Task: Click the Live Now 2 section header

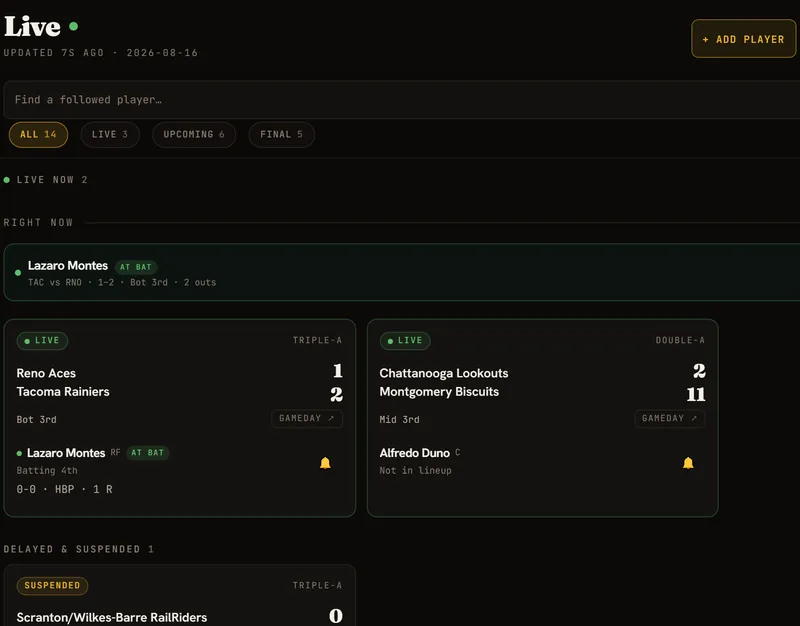Action: (46, 180)
